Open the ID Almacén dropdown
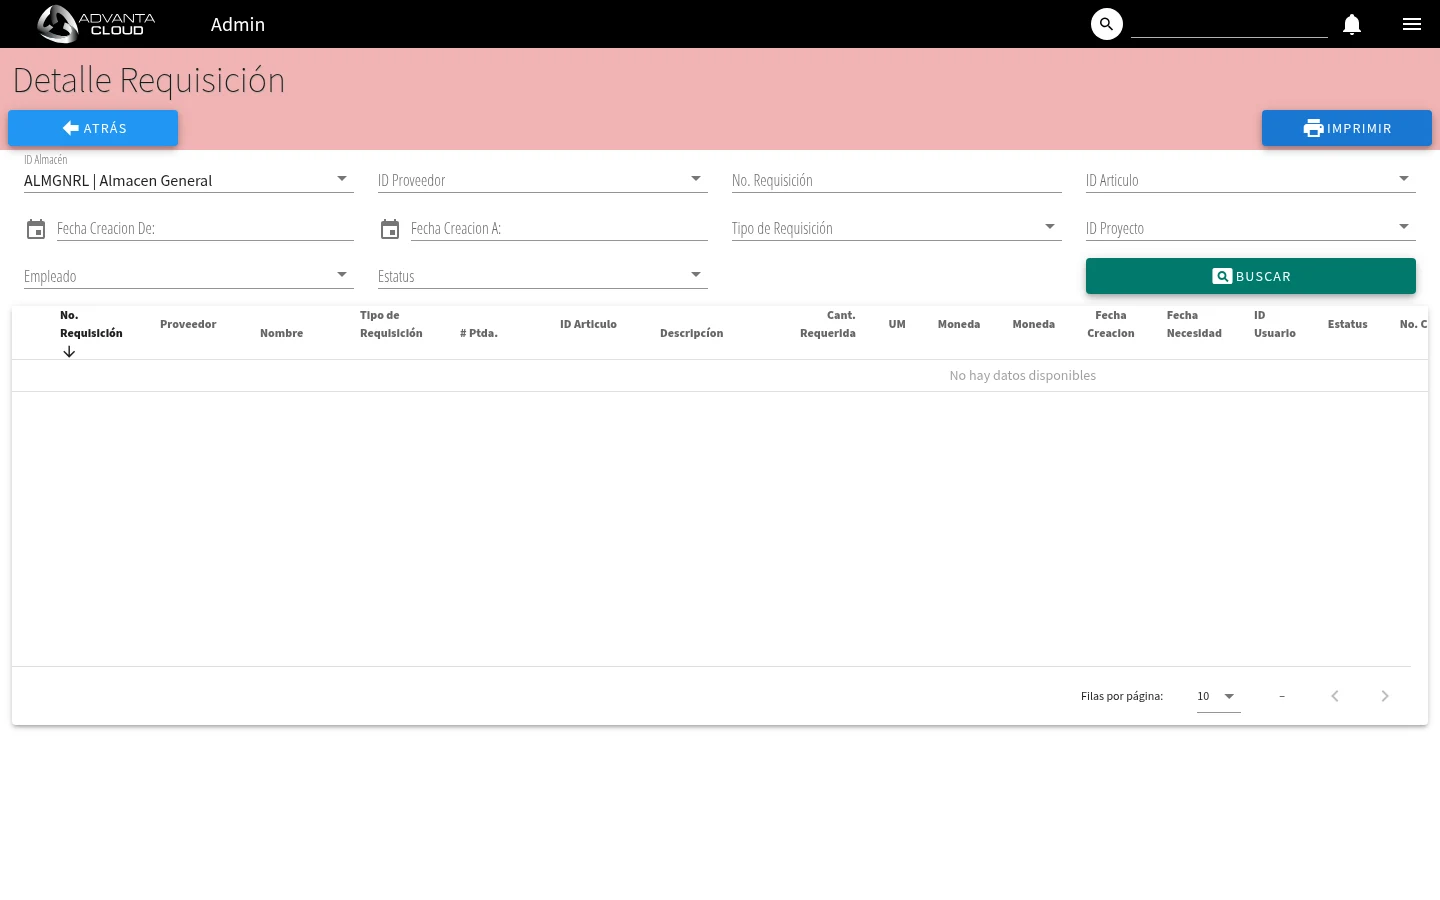This screenshot has width=1440, height=900. [x=189, y=180]
